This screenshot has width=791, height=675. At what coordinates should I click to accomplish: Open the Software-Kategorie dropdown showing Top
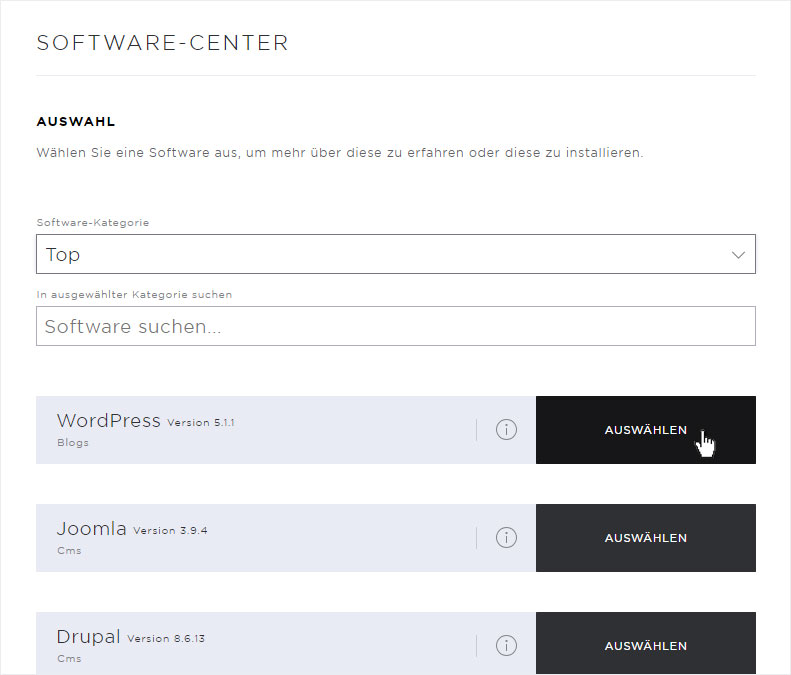click(396, 254)
